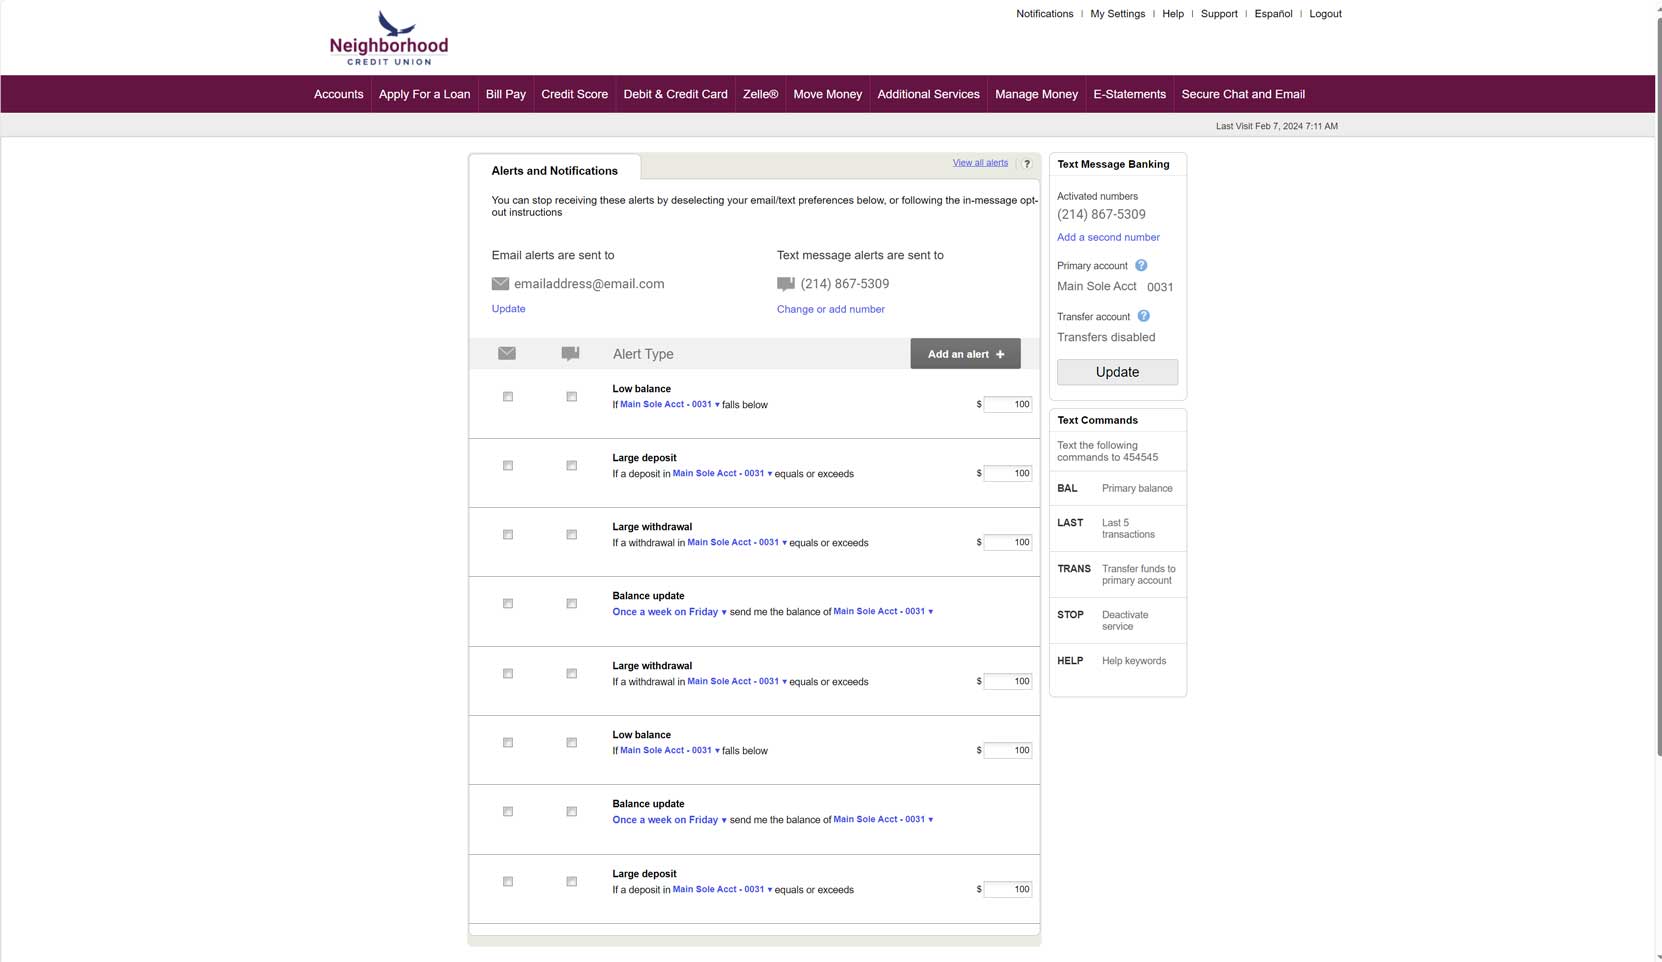Click the page's vertical scrollbar
This screenshot has width=1662, height=962.
pos(1657,400)
